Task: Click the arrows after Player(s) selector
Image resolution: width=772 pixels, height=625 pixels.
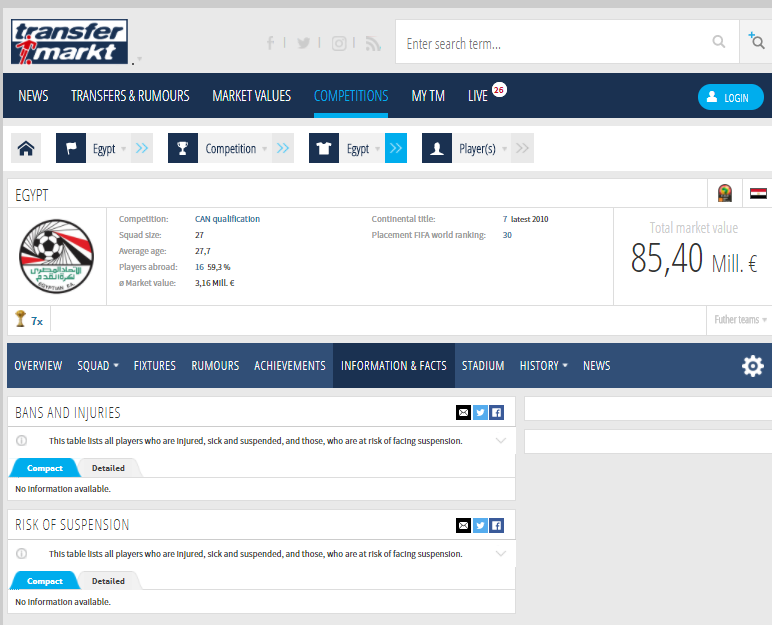Action: coord(522,148)
